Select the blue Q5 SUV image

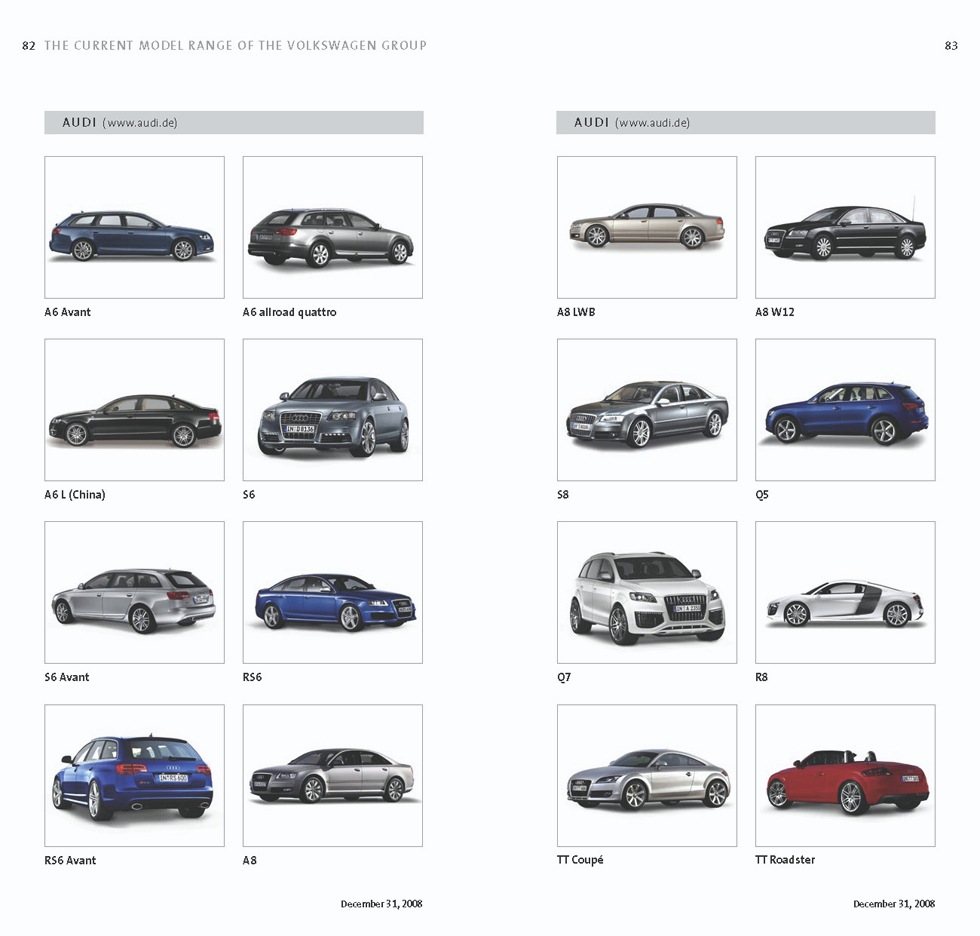[x=845, y=411]
